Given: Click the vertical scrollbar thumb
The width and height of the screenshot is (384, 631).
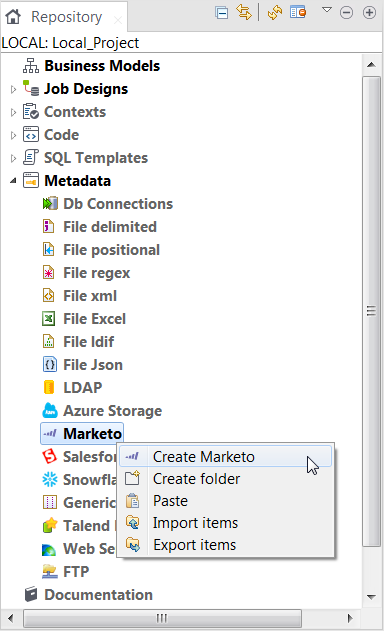Looking at the screenshot, I should 371,311.
